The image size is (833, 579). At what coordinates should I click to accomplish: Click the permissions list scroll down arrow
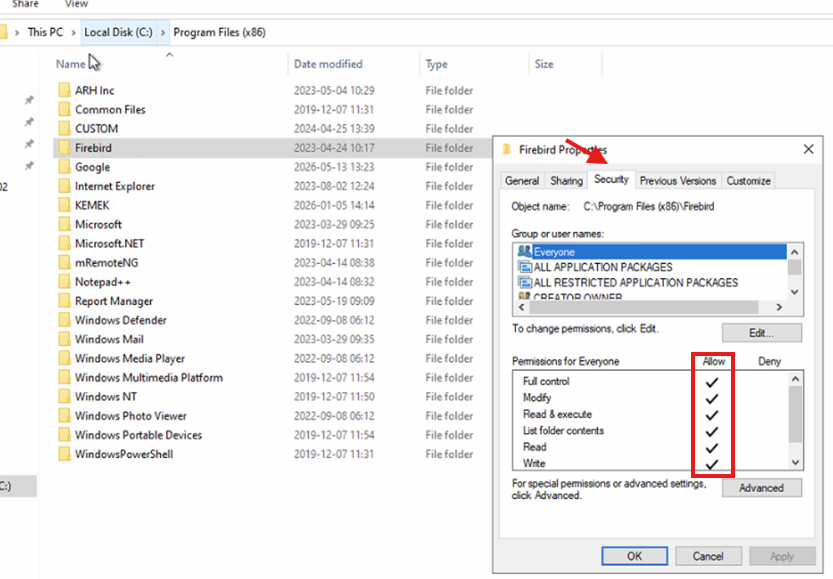click(795, 462)
